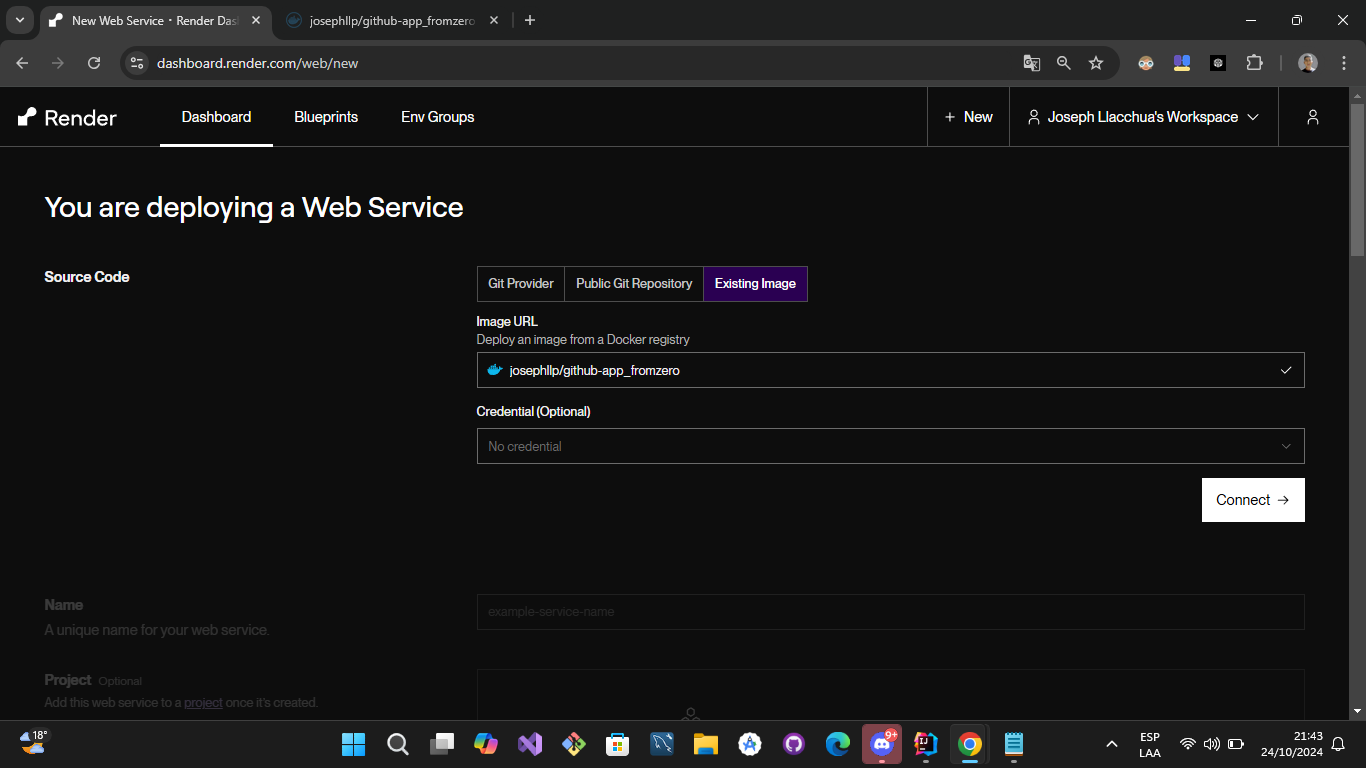Select the Git Provider source option
1366x768 pixels.
pos(521,284)
